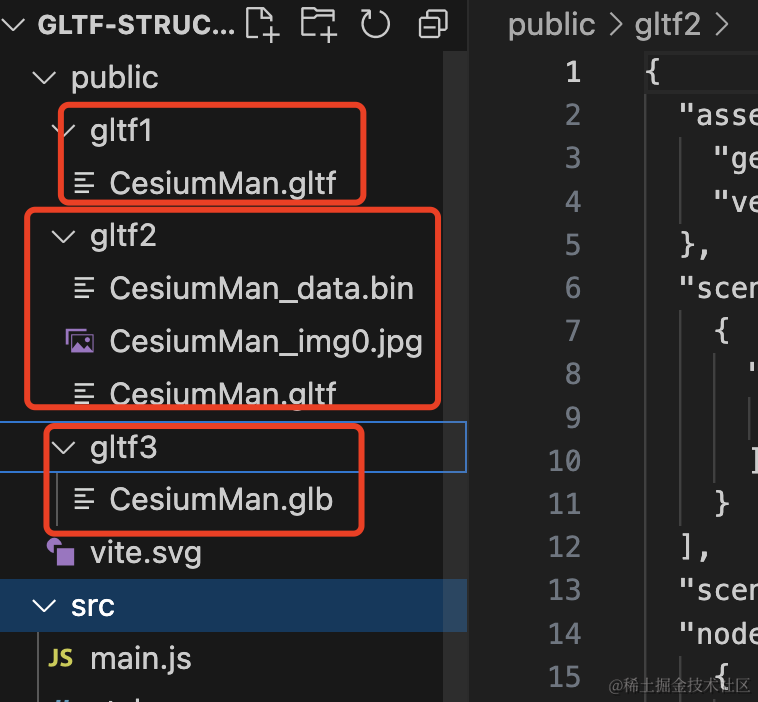Open main.js in the editor
The image size is (758, 702).
point(141,658)
